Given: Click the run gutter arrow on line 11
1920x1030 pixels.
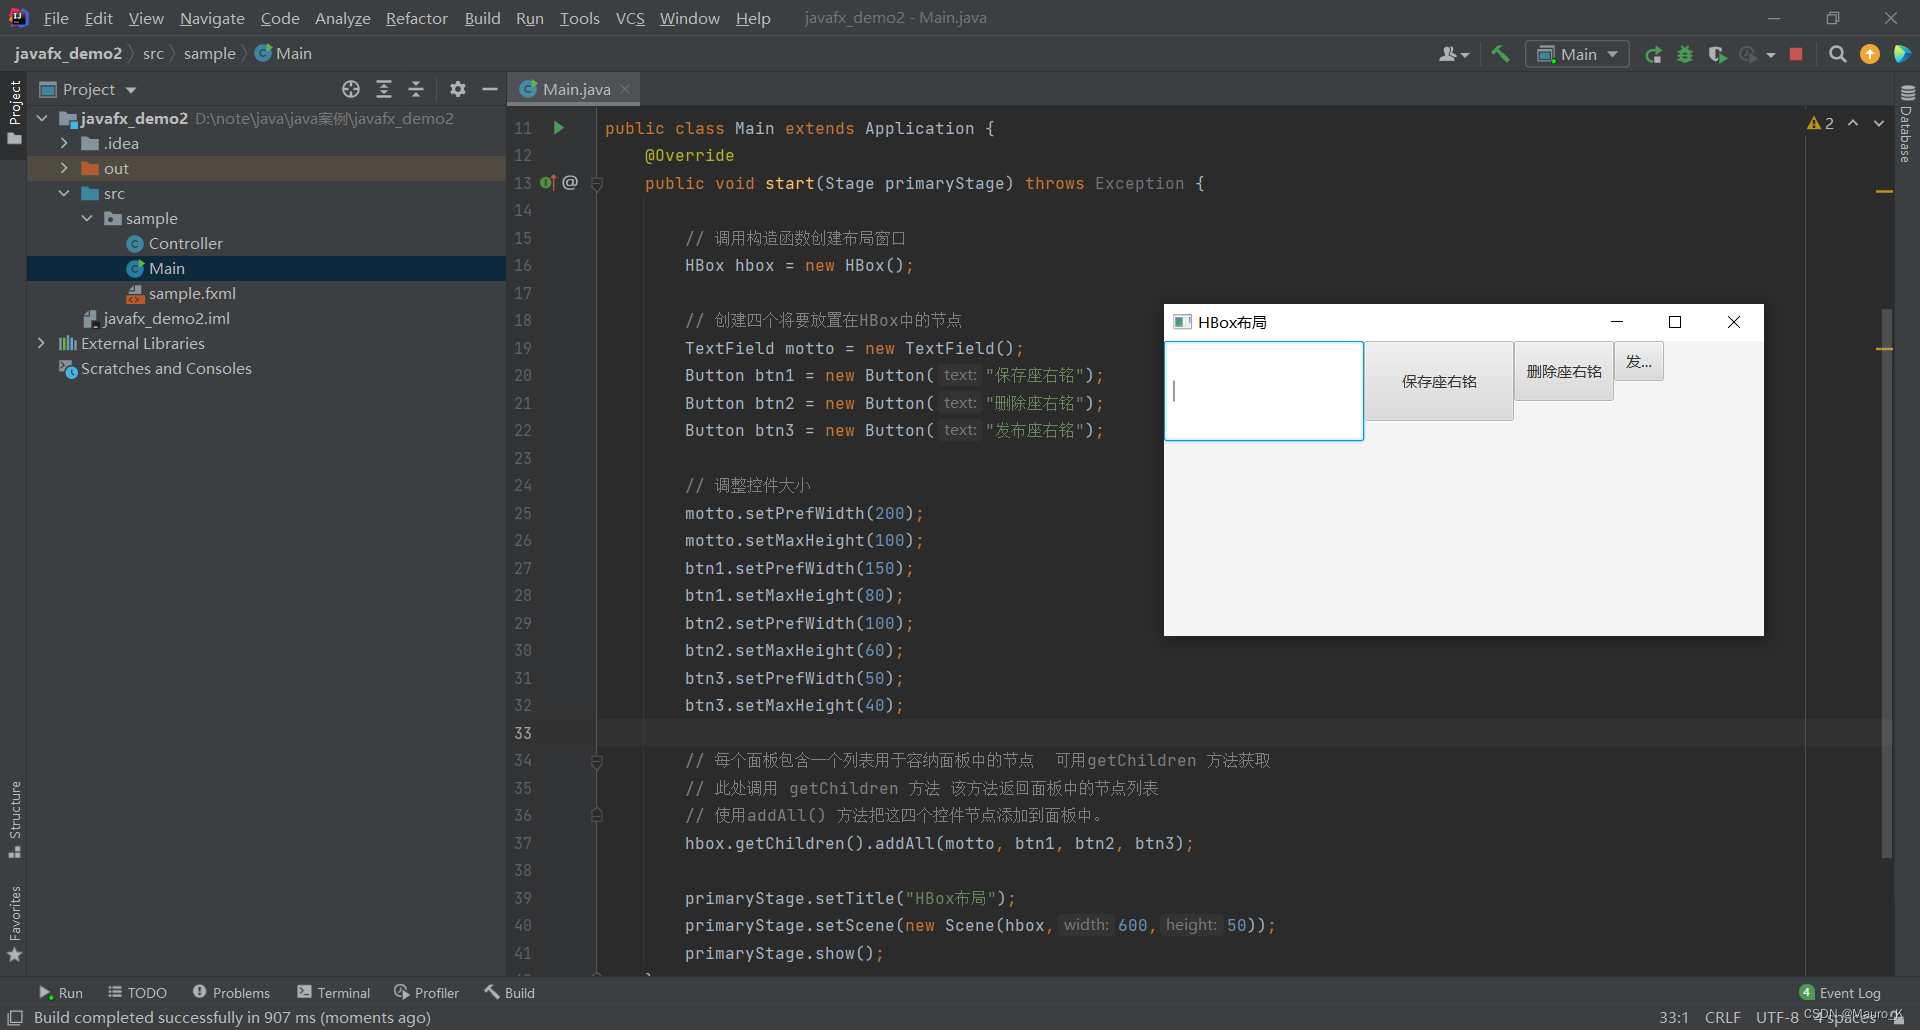Looking at the screenshot, I should coord(559,128).
